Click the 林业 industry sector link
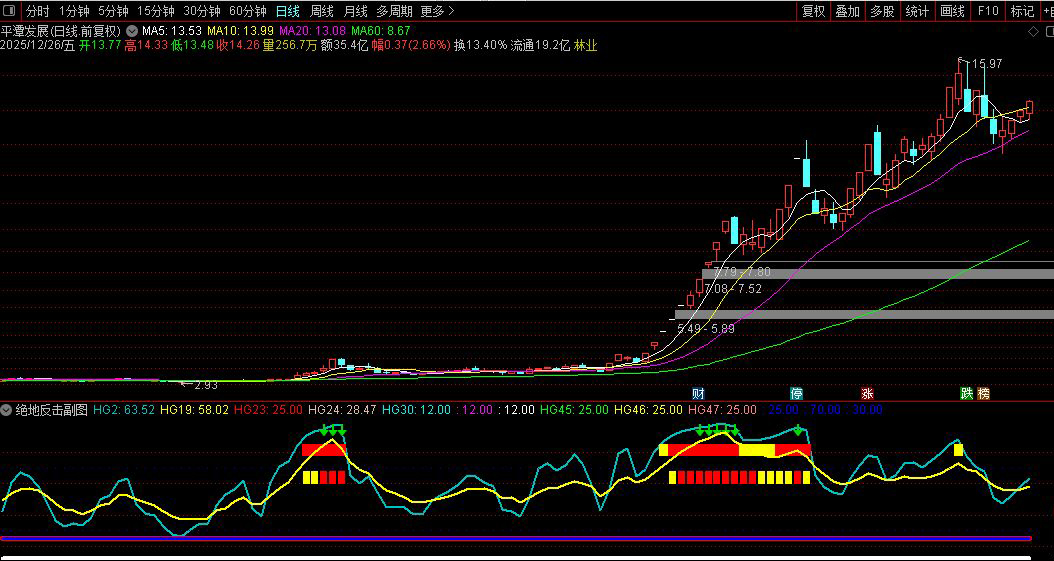The image size is (1054, 561). click(585, 45)
